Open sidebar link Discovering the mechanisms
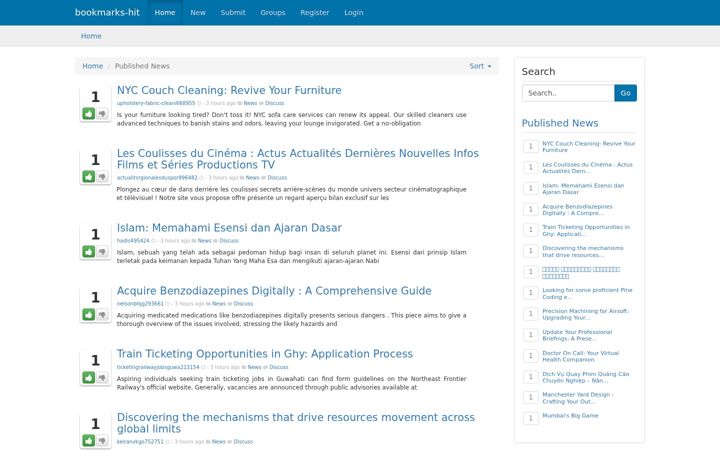This screenshot has height=450, width=720. pos(583,252)
